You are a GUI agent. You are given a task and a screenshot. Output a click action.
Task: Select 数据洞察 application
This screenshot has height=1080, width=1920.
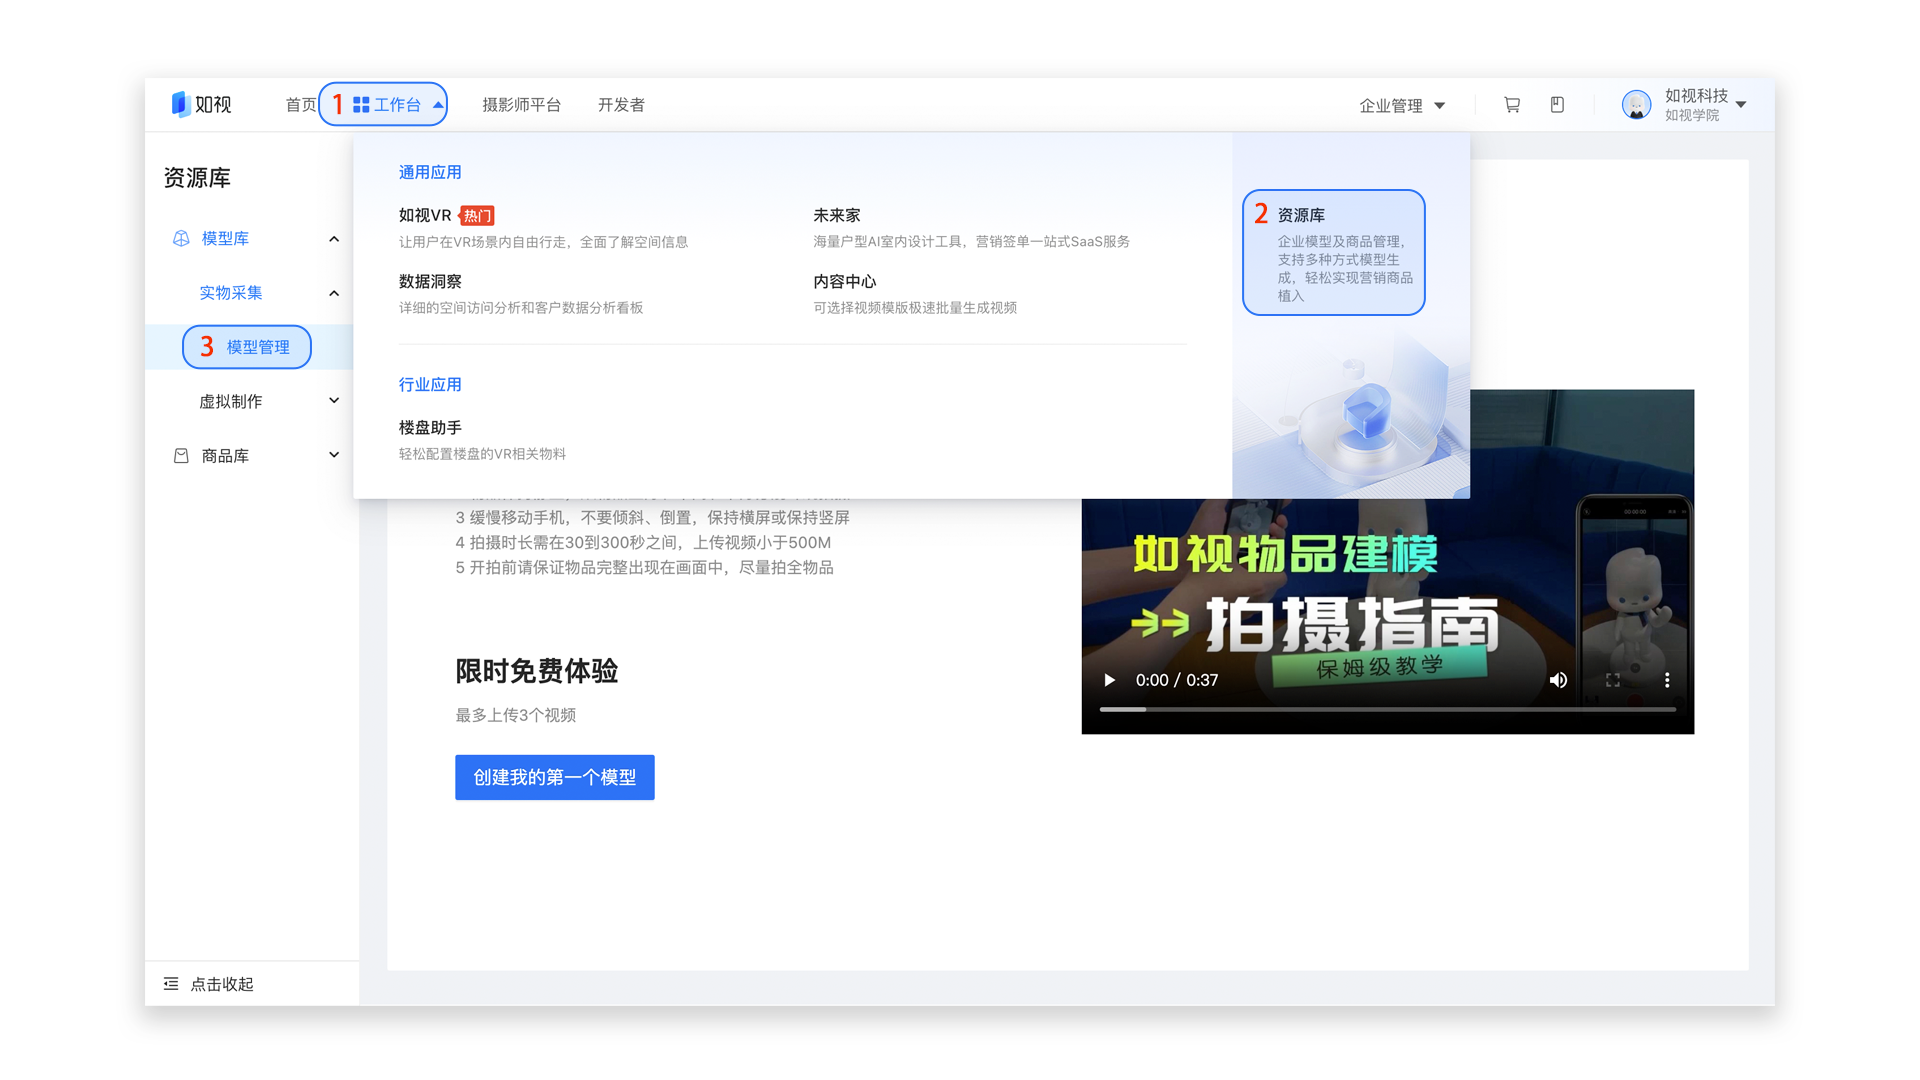point(430,281)
